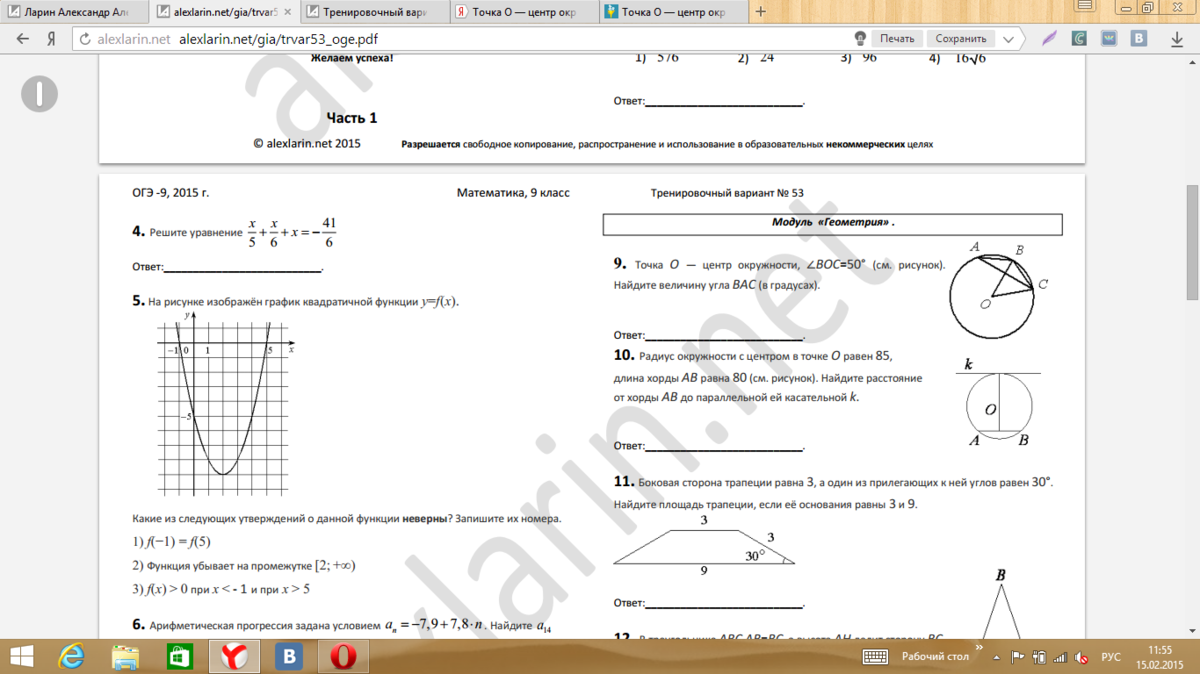Open the touch keyboard icon in taskbar
Image resolution: width=1200 pixels, height=674 pixels.
click(x=875, y=656)
